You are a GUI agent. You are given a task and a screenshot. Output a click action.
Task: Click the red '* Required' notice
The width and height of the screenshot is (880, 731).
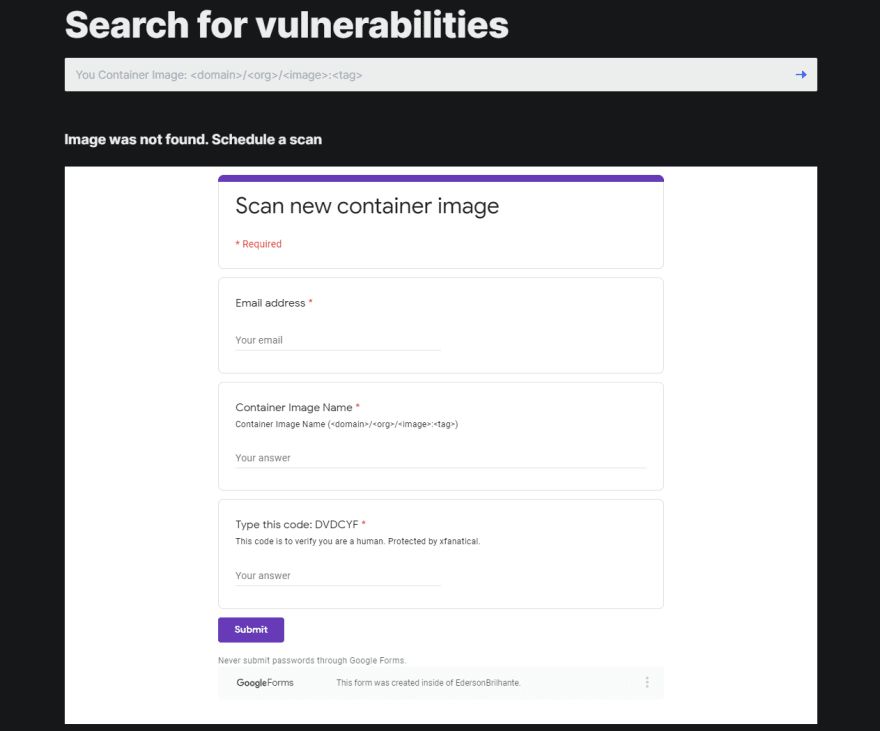[x=258, y=244]
